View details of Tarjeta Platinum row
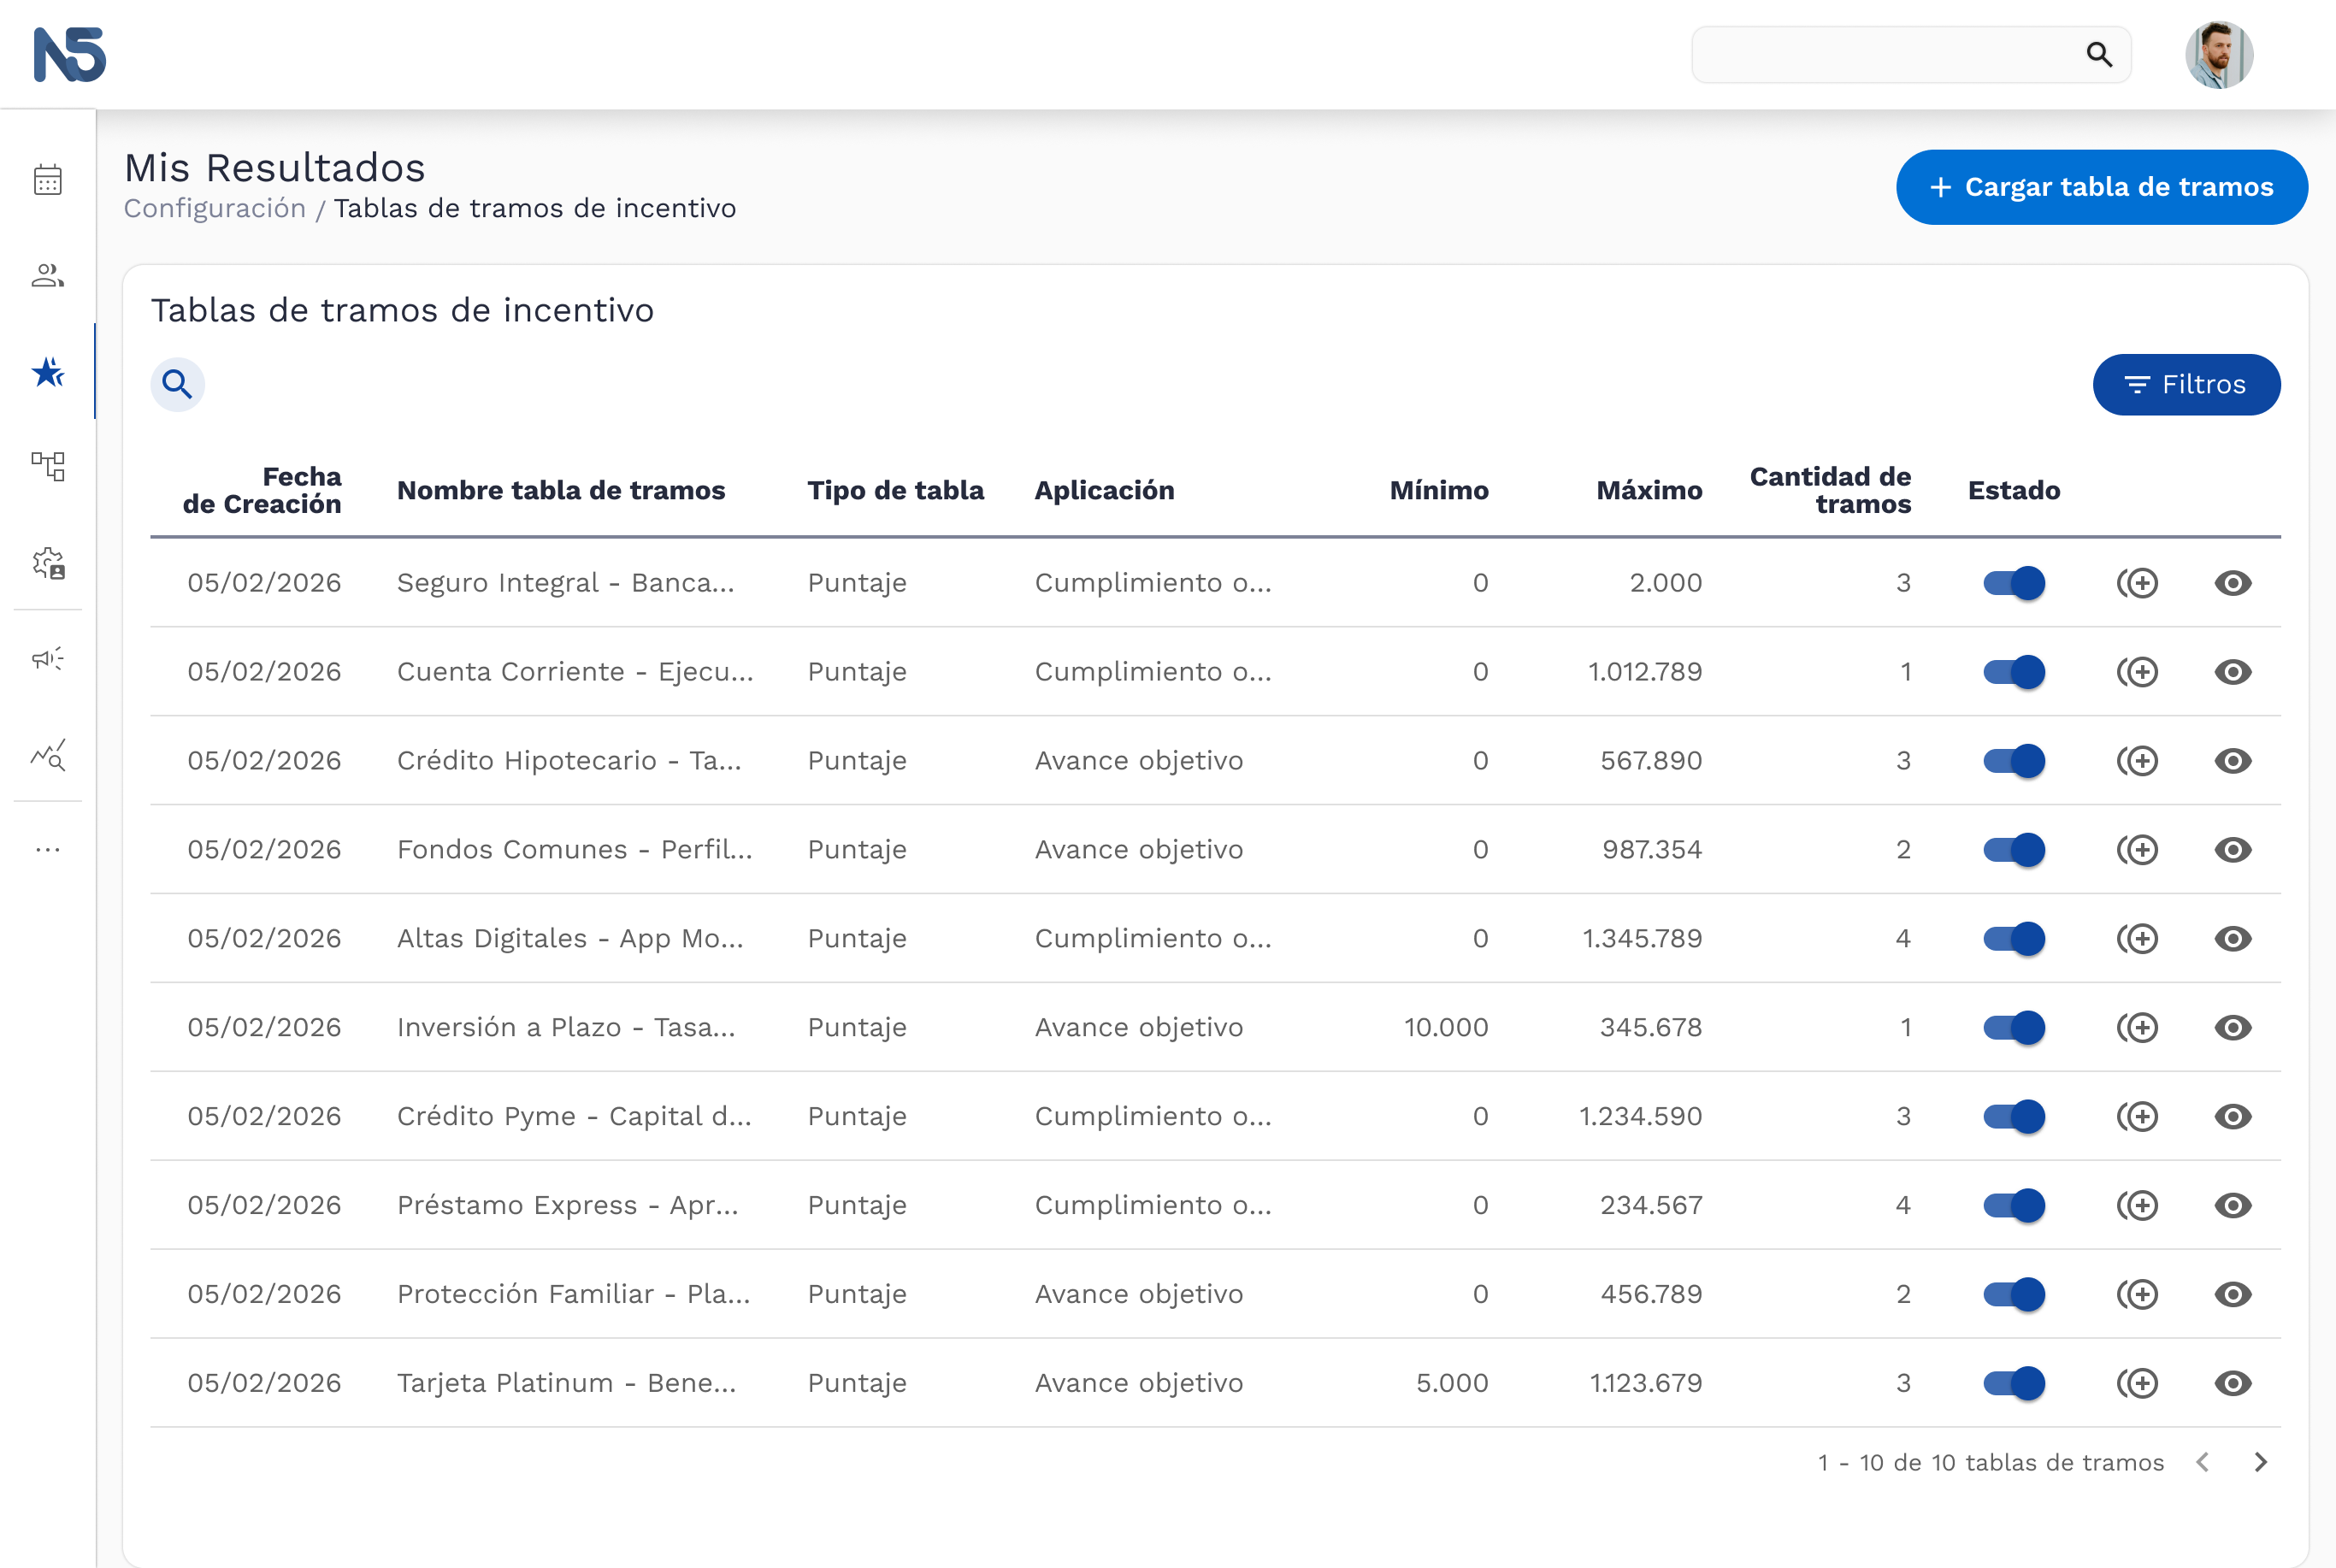 [2233, 1384]
